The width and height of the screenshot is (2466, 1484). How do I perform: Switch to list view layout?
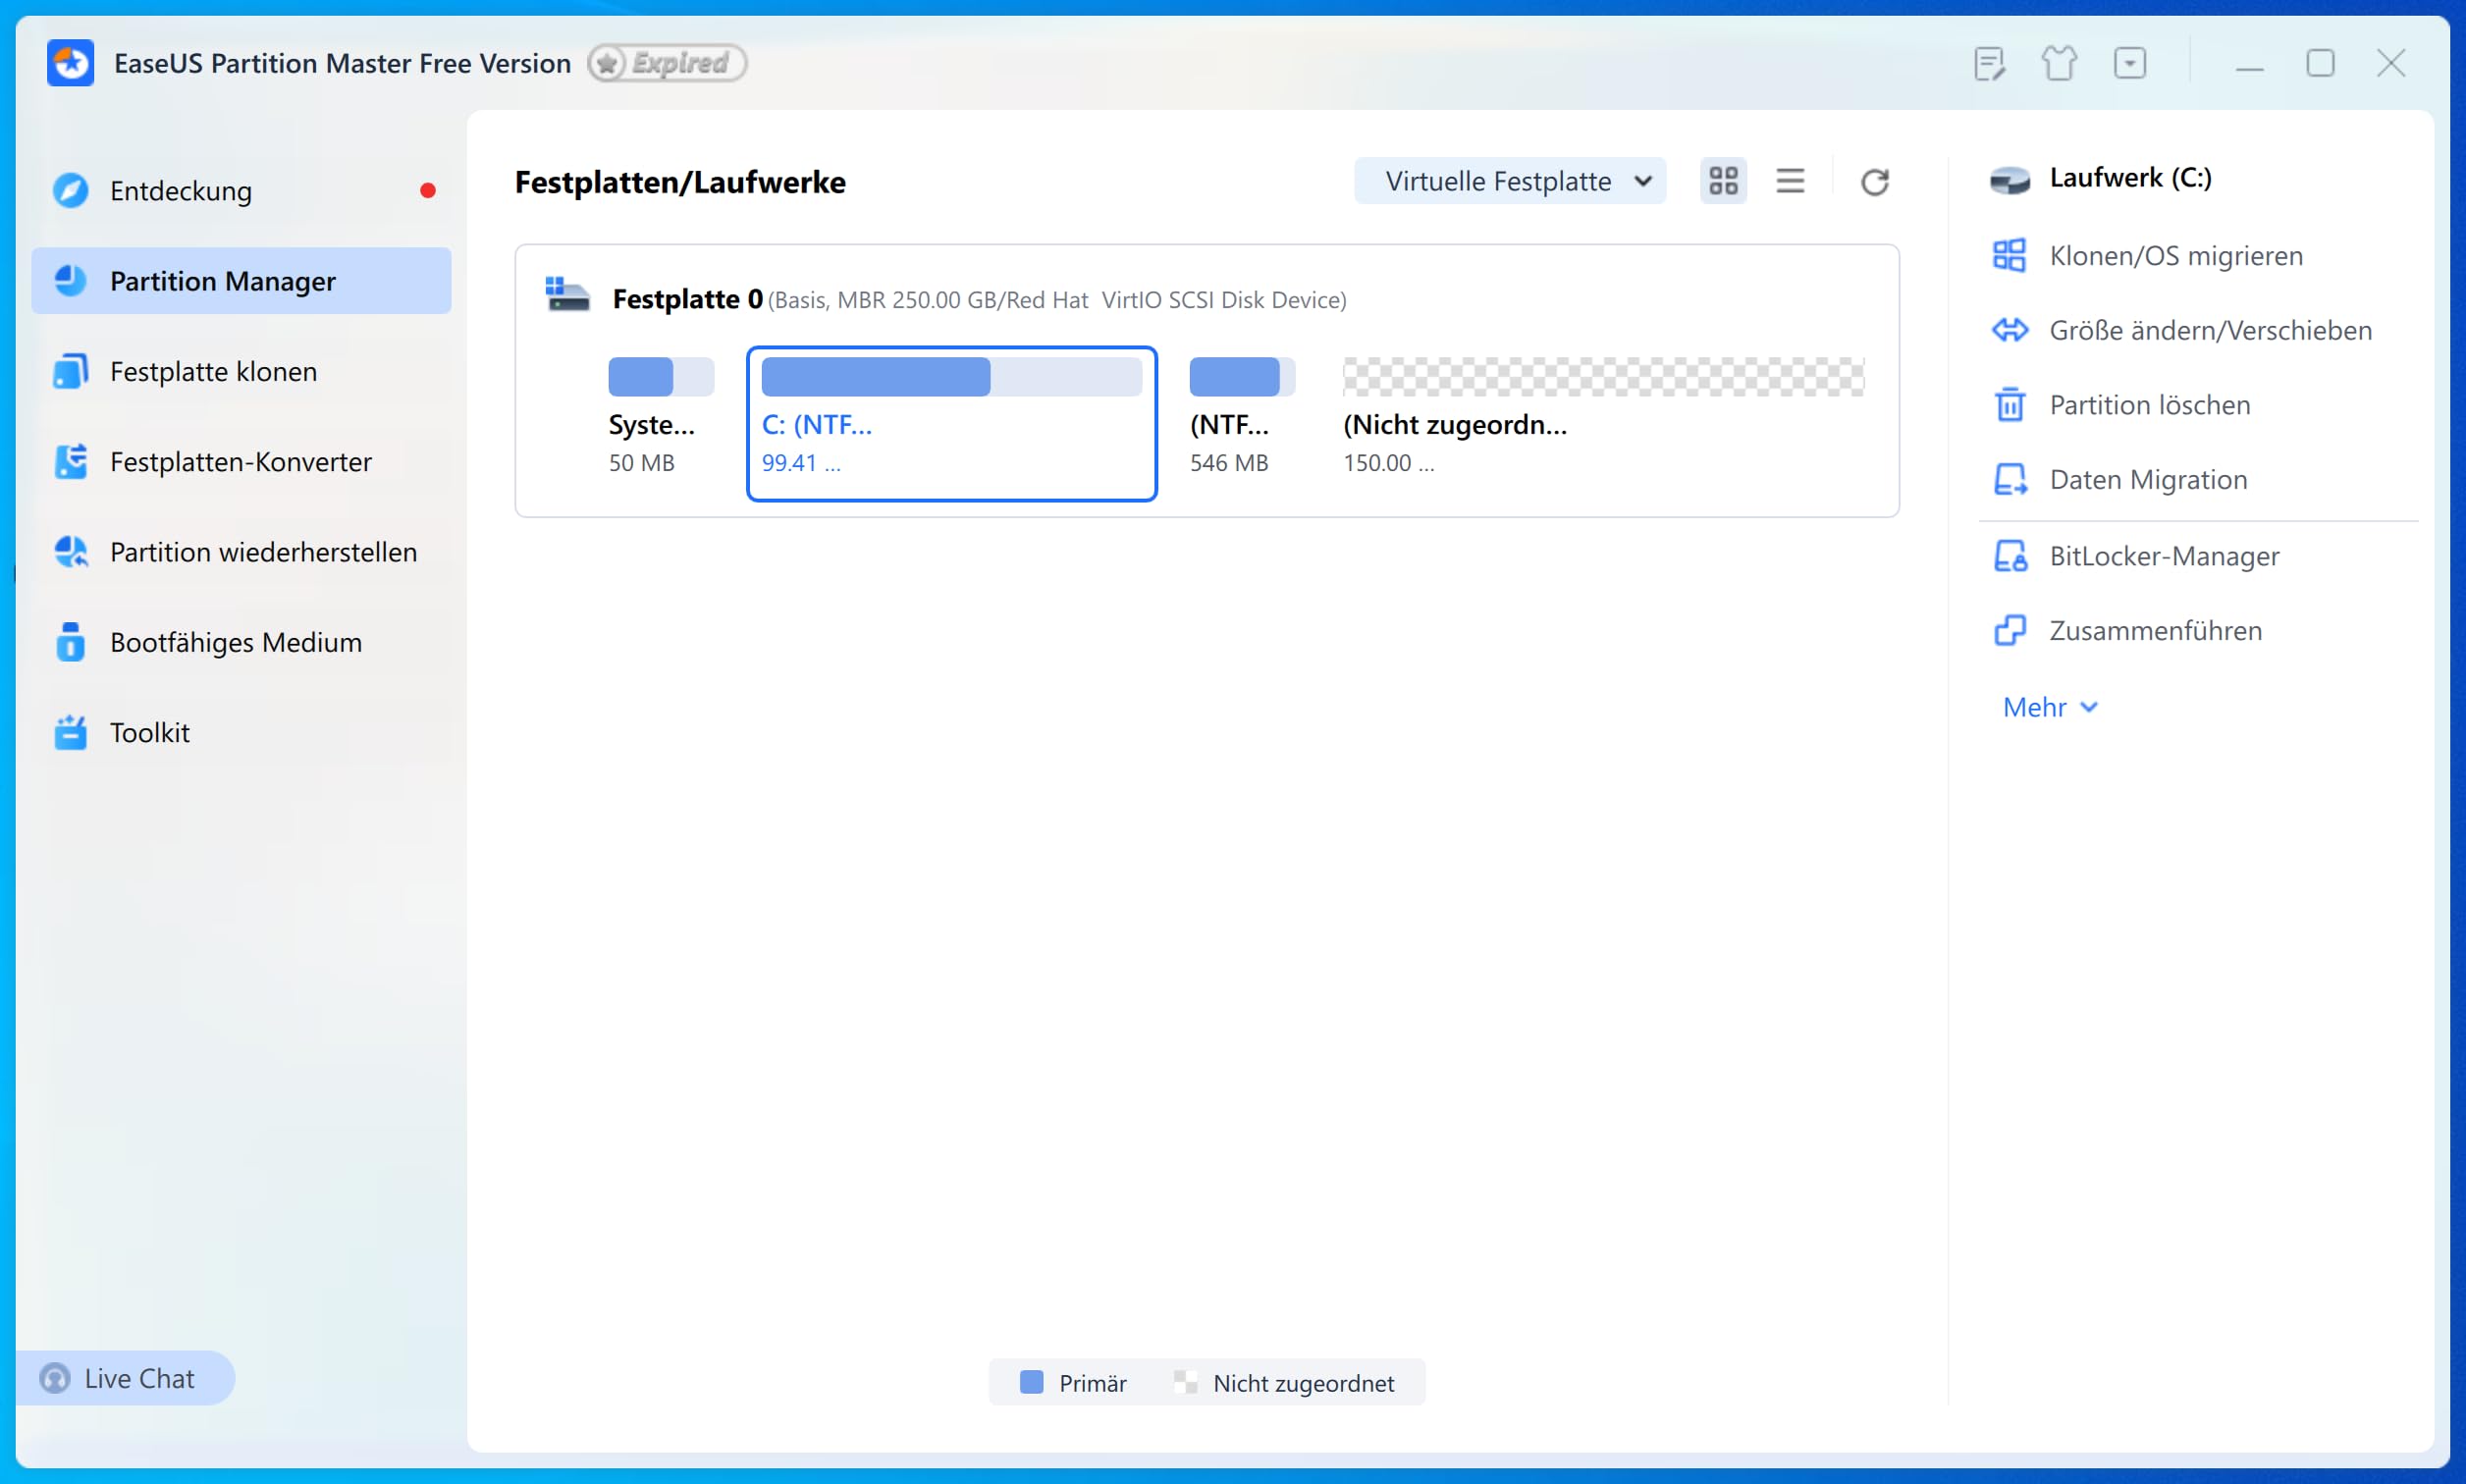pyautogui.click(x=1790, y=181)
